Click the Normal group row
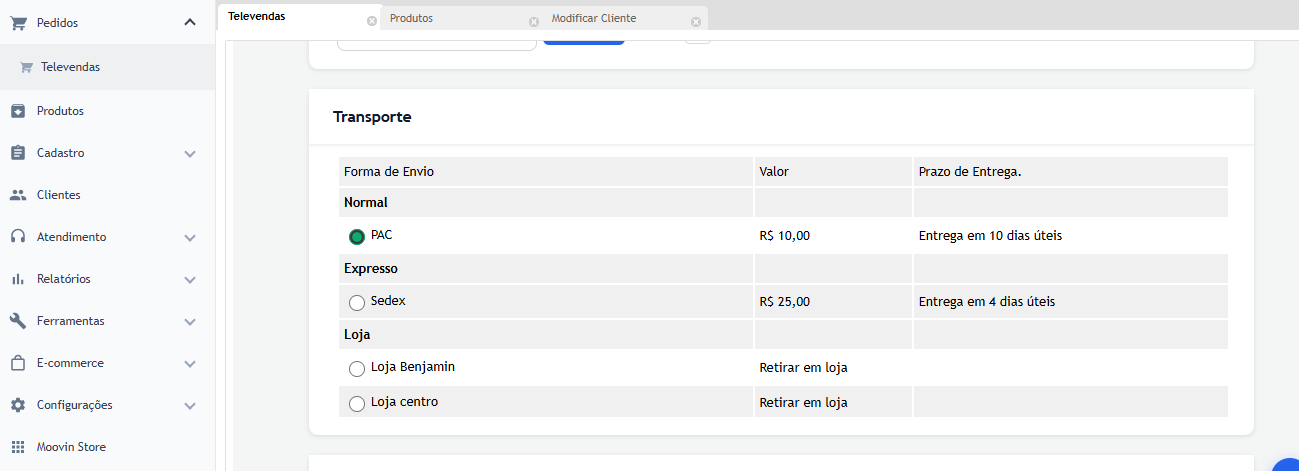Screen dimensions: 1299x471 pos(783,202)
